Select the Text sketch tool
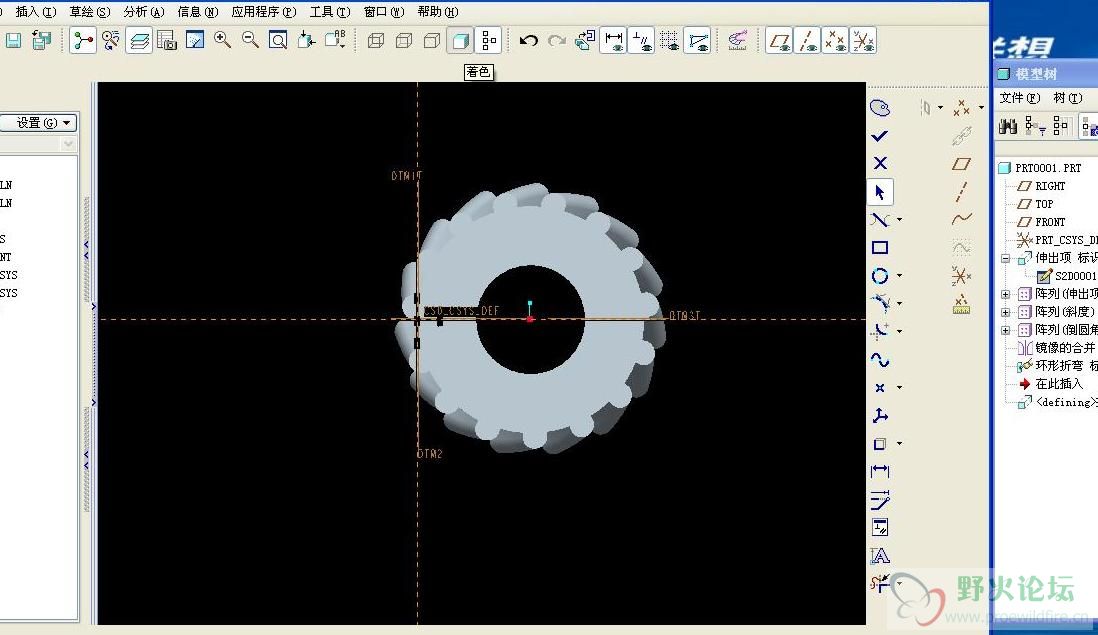The height and width of the screenshot is (635, 1098). (x=880, y=555)
